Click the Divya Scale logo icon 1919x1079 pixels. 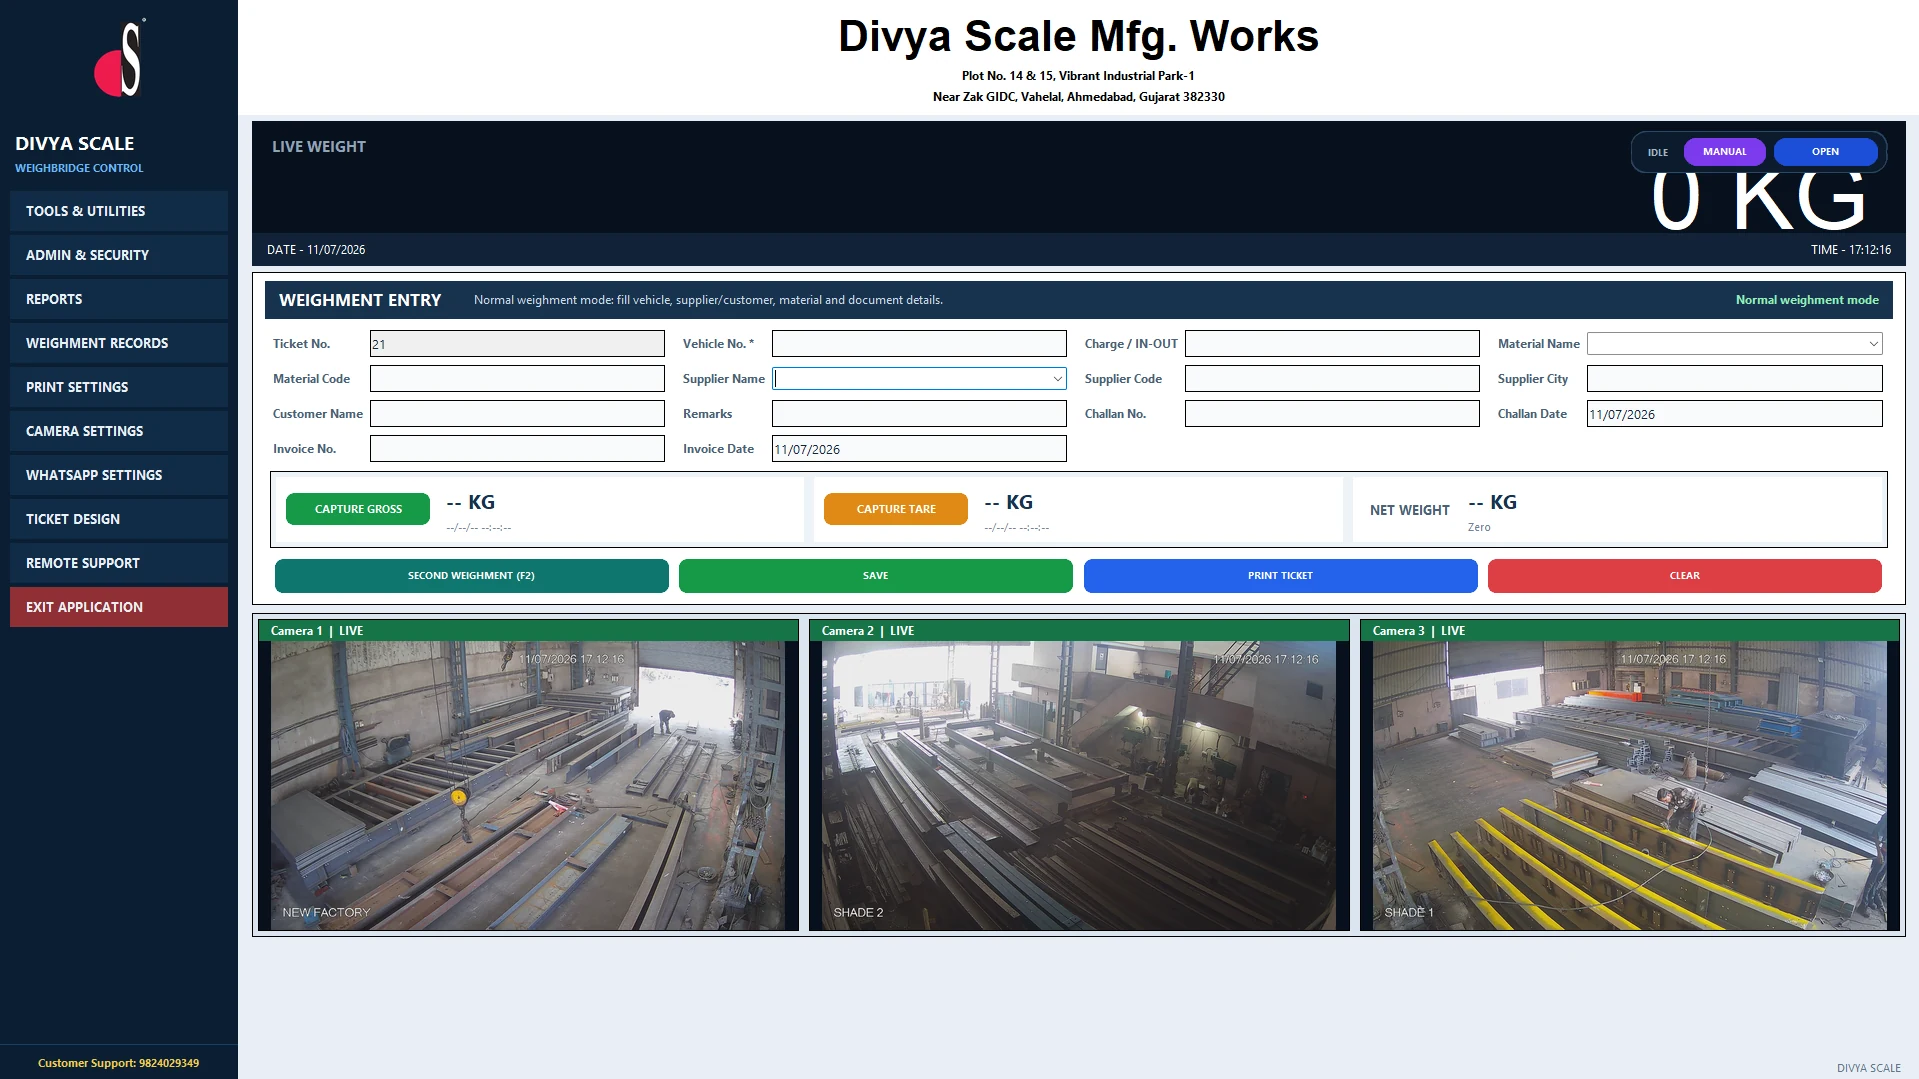point(120,59)
